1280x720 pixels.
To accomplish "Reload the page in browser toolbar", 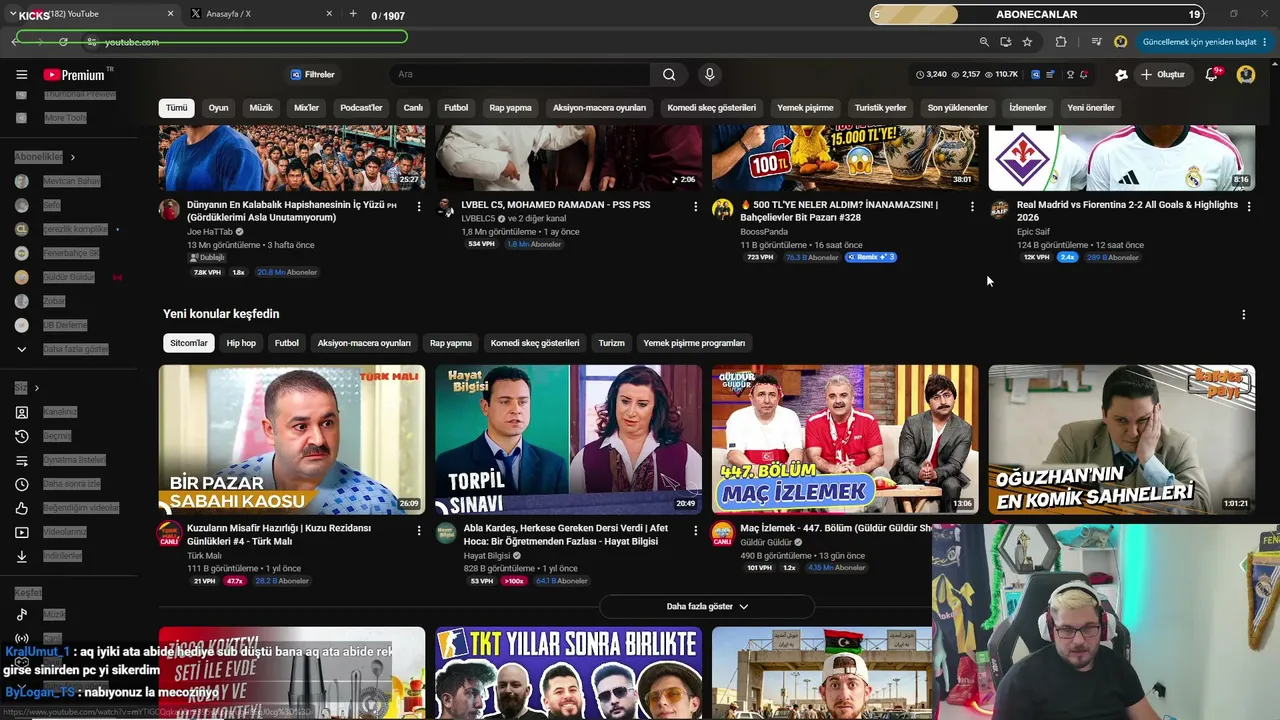I will pyautogui.click(x=63, y=42).
